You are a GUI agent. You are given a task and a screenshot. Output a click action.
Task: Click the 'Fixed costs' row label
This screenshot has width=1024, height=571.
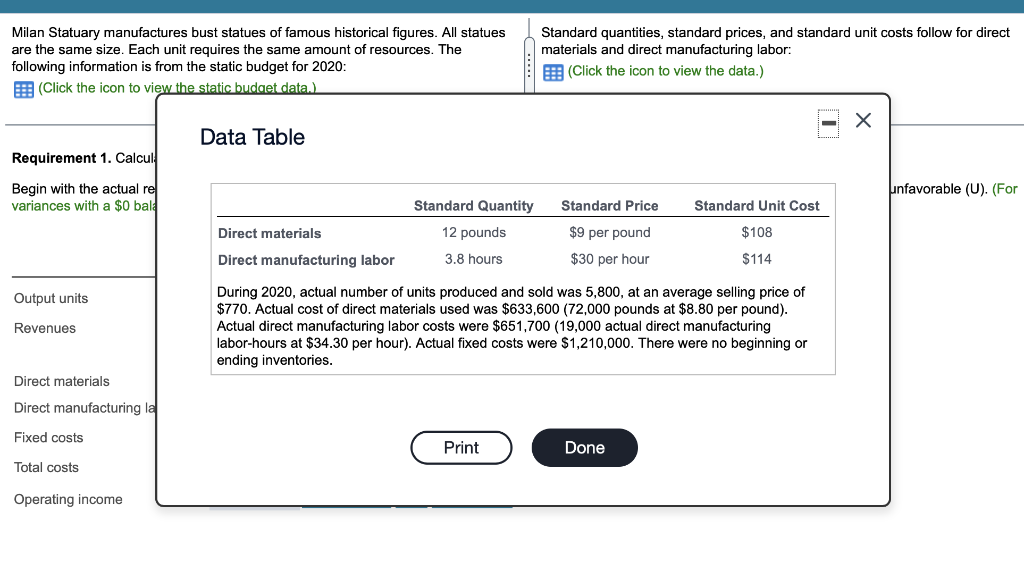coord(48,438)
